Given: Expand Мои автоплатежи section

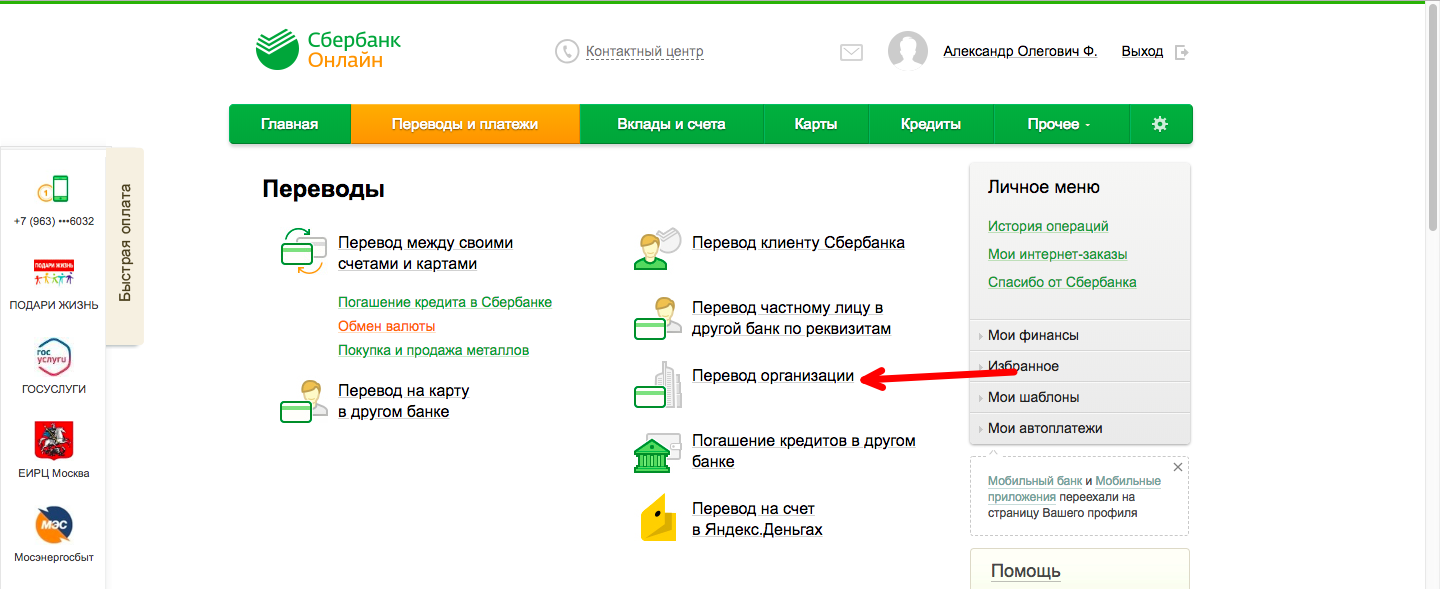Looking at the screenshot, I should (1080, 429).
